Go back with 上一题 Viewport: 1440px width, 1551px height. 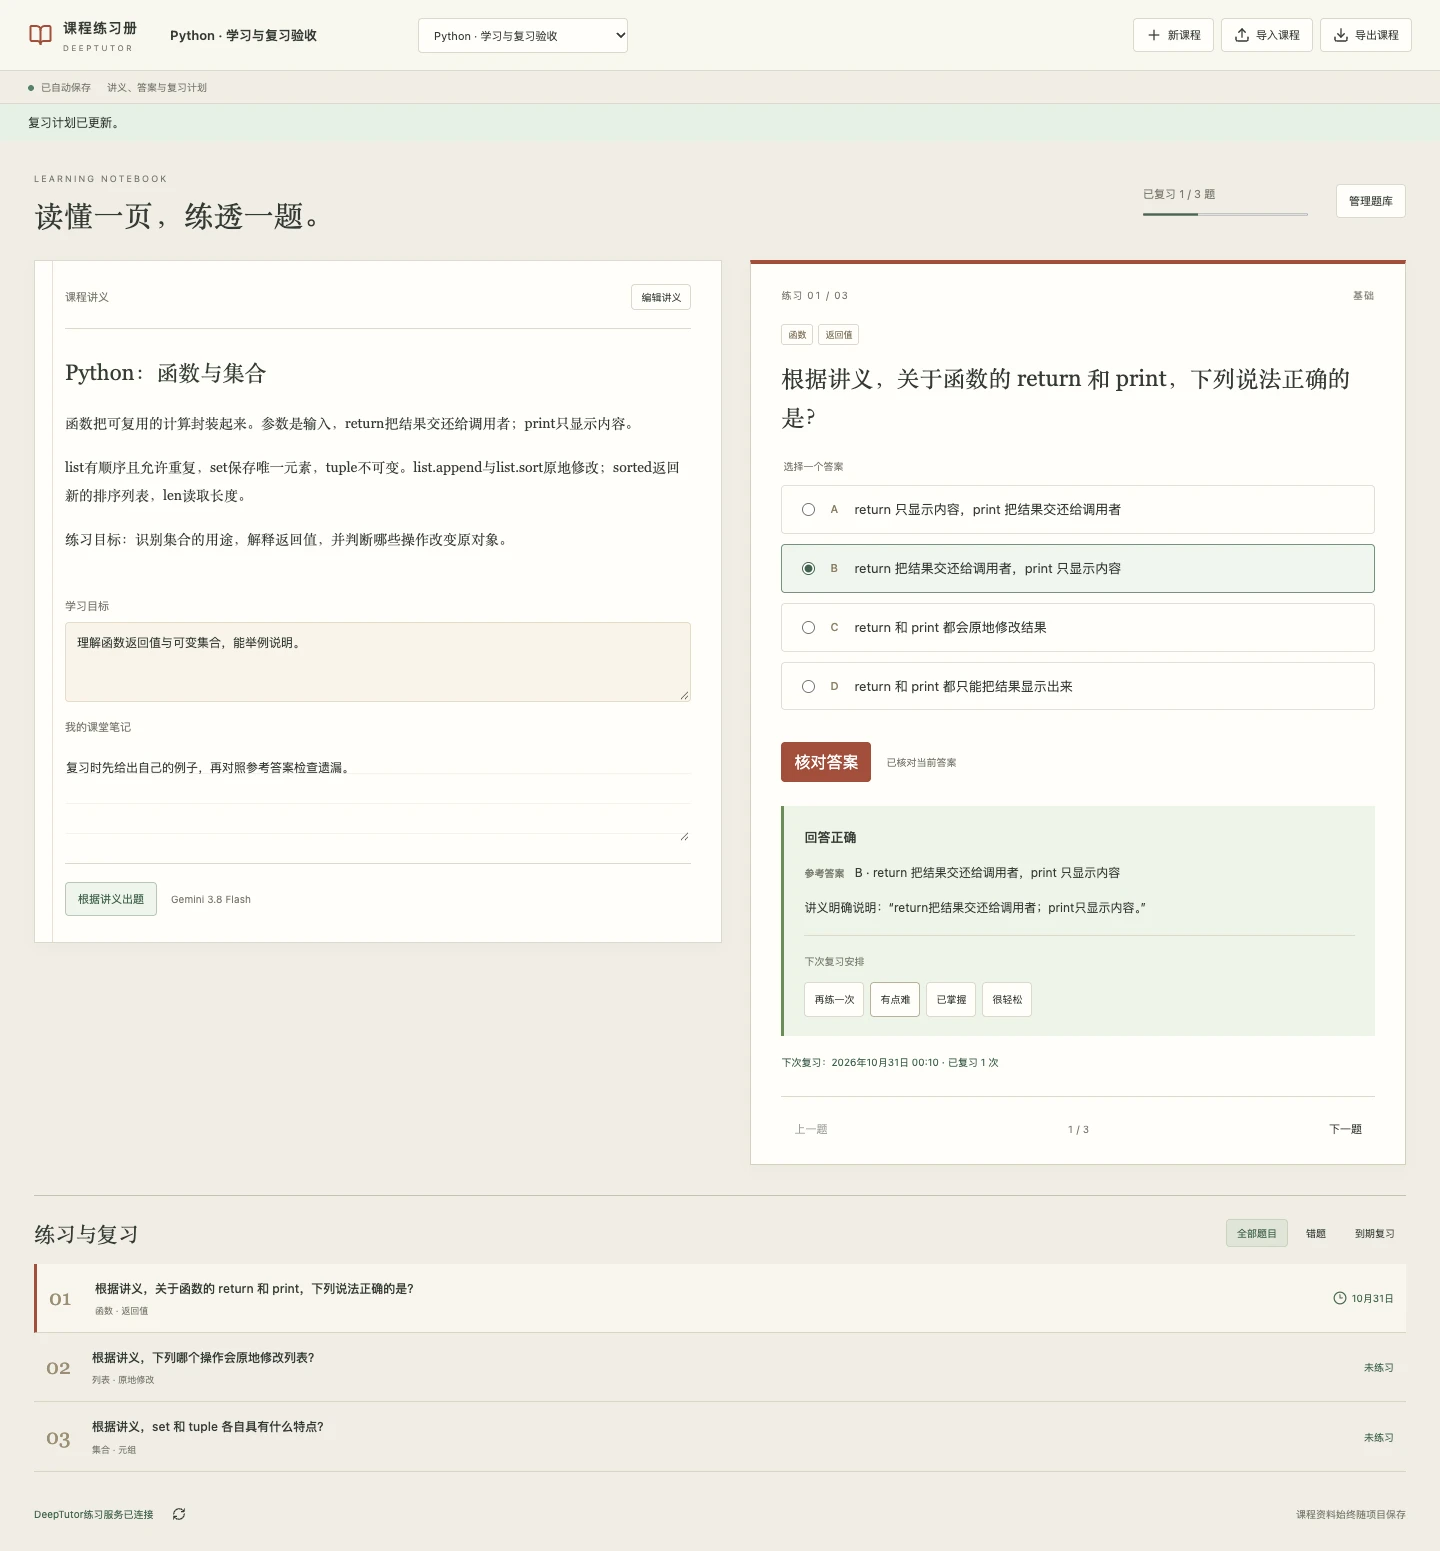pyautogui.click(x=811, y=1129)
